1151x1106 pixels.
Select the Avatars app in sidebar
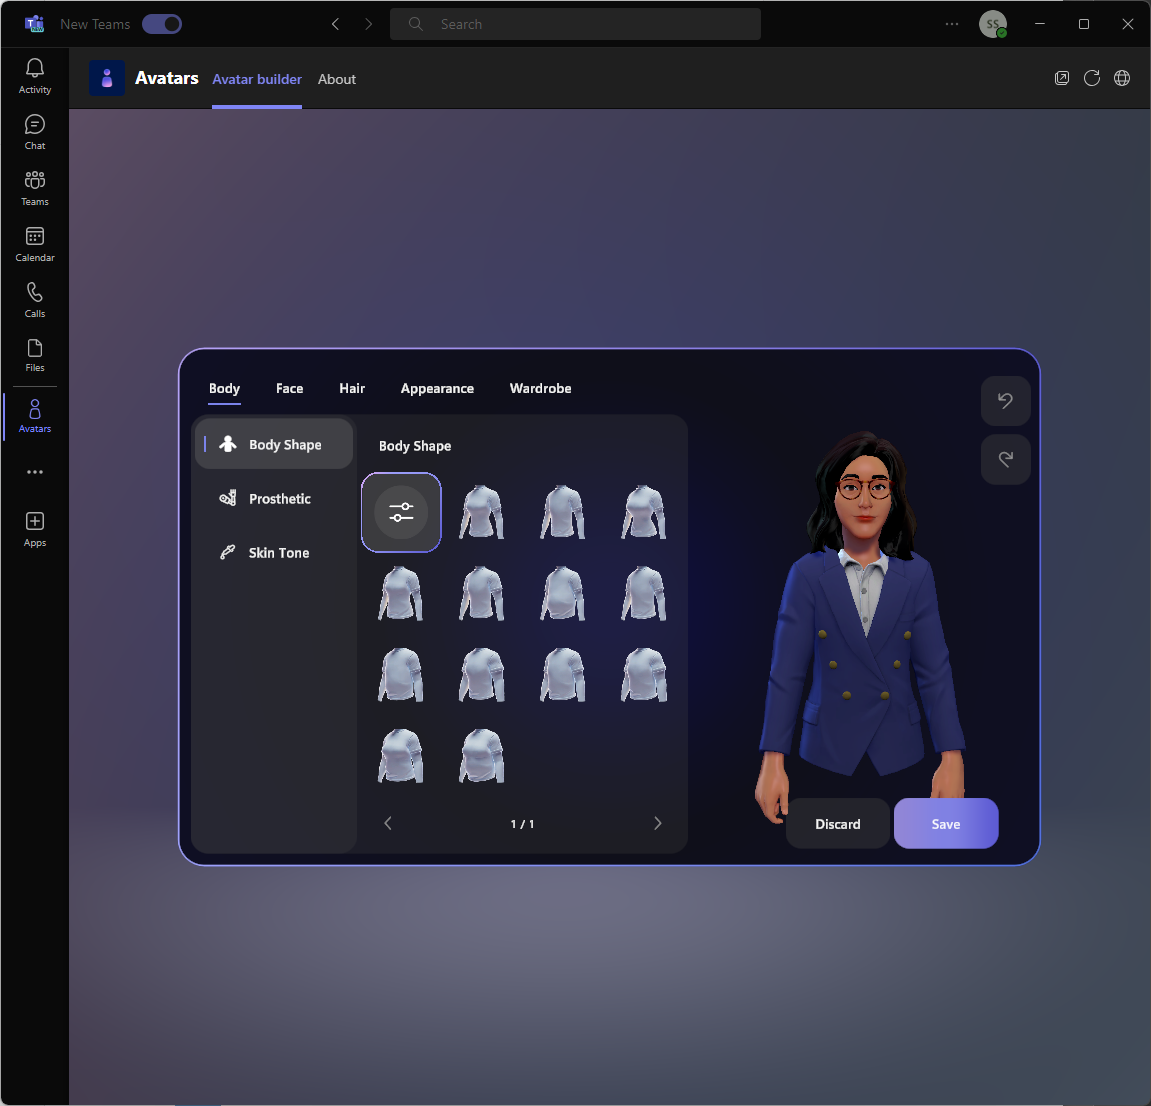tap(35, 416)
